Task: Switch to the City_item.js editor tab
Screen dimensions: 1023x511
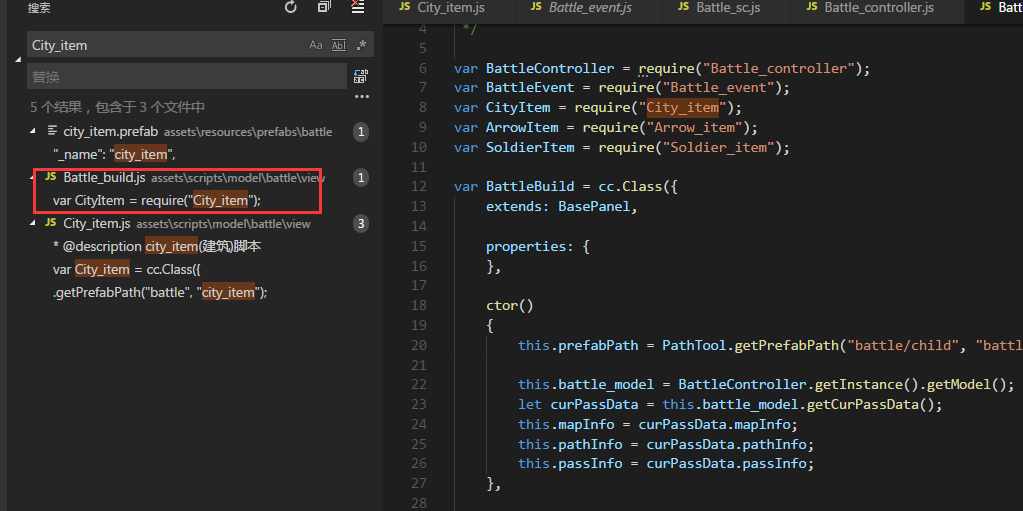Action: [x=449, y=8]
